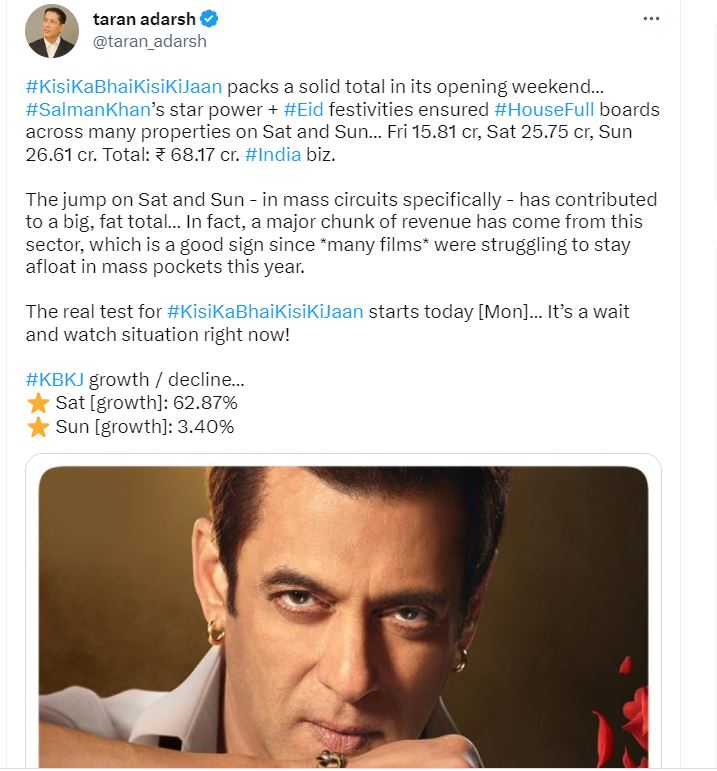Screen dimensions: 717x771
Task: Open the #KBKJ hashtag
Action: click(x=56, y=380)
